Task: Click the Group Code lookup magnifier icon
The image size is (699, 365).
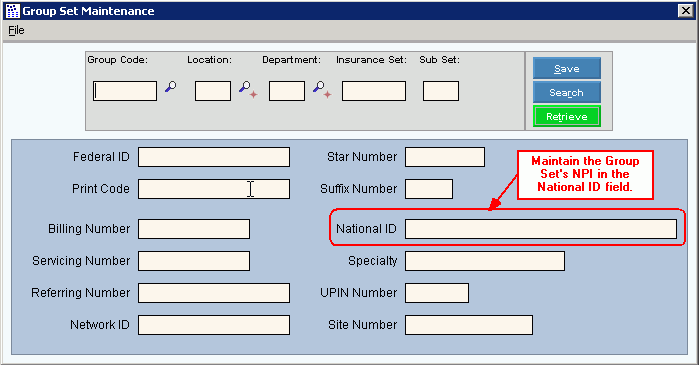Action: tap(171, 86)
